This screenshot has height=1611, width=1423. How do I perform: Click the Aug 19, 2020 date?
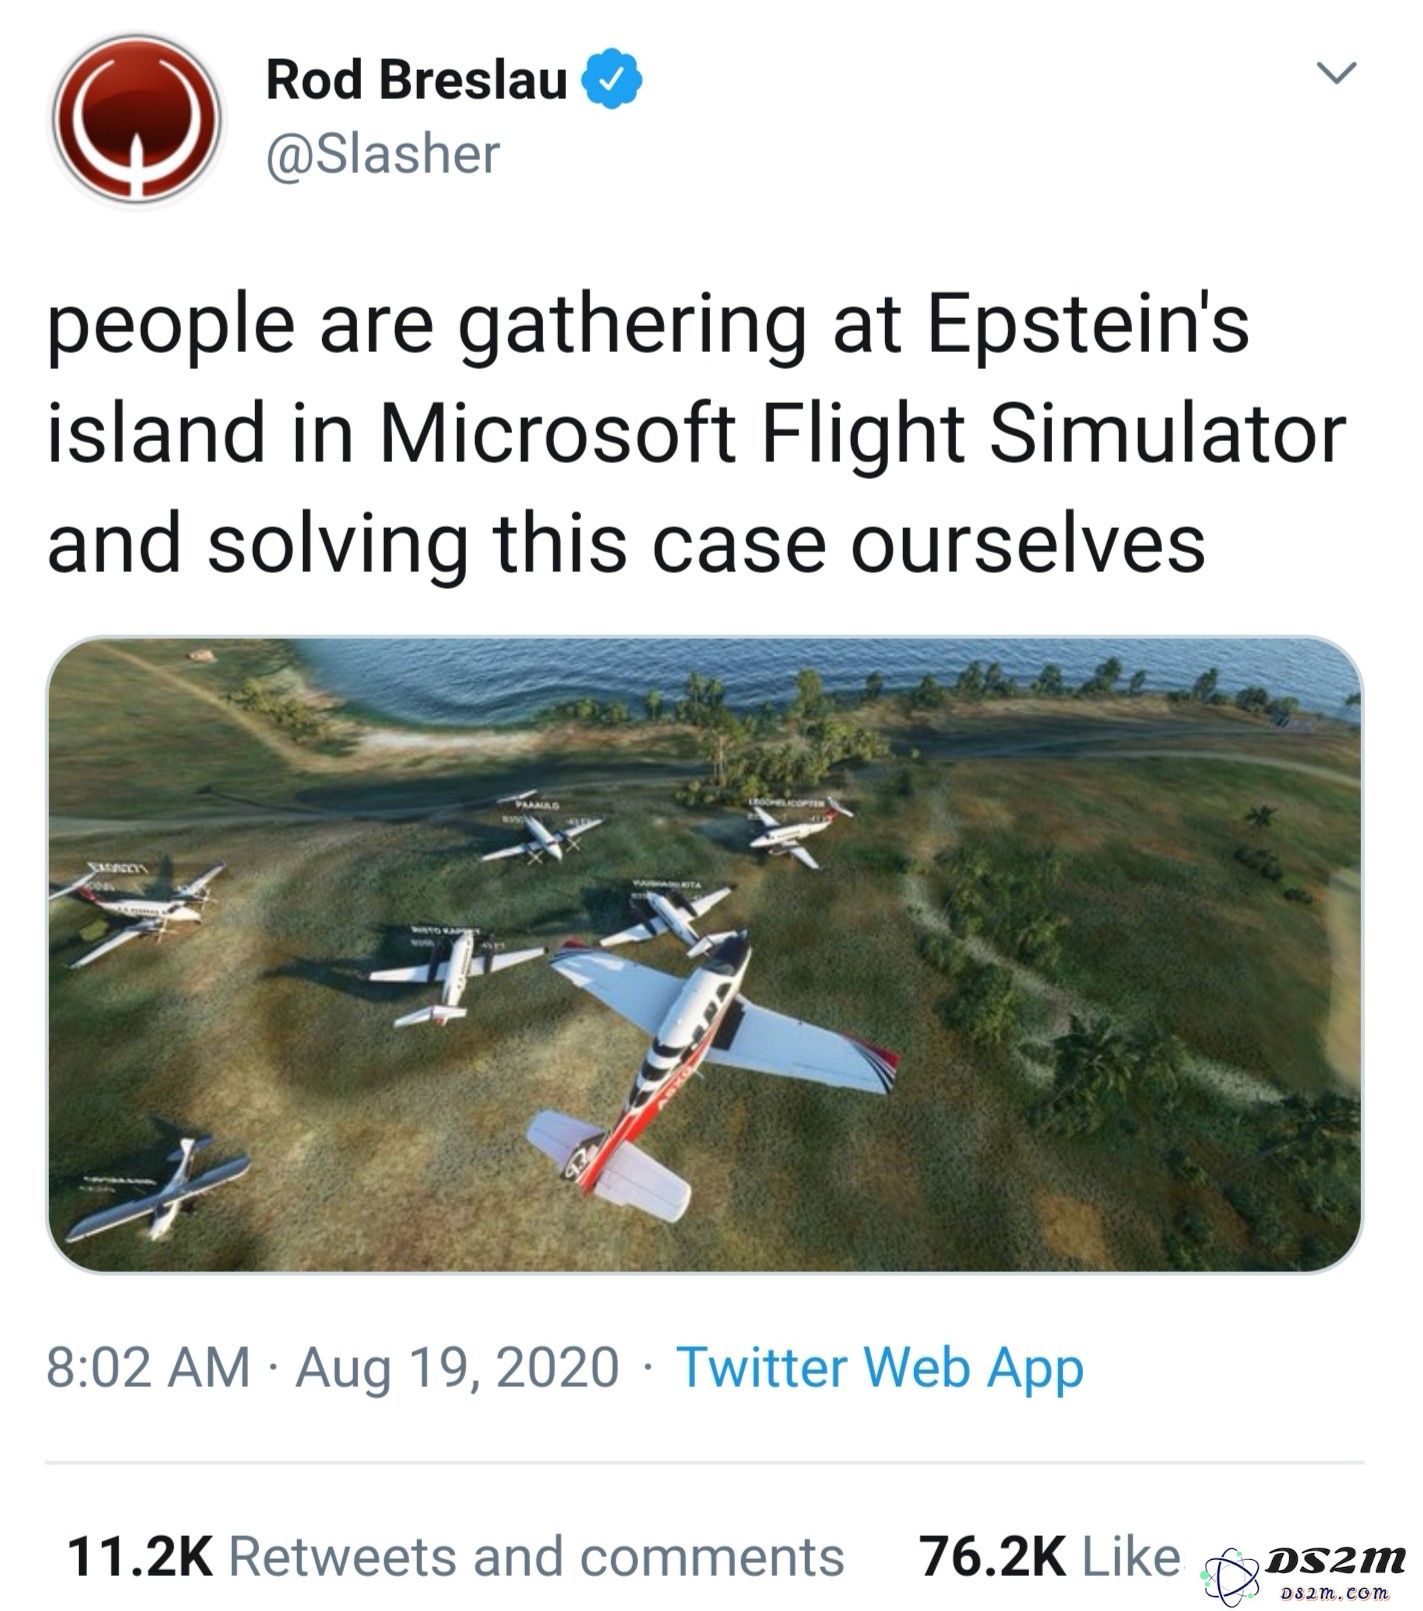[457, 1367]
